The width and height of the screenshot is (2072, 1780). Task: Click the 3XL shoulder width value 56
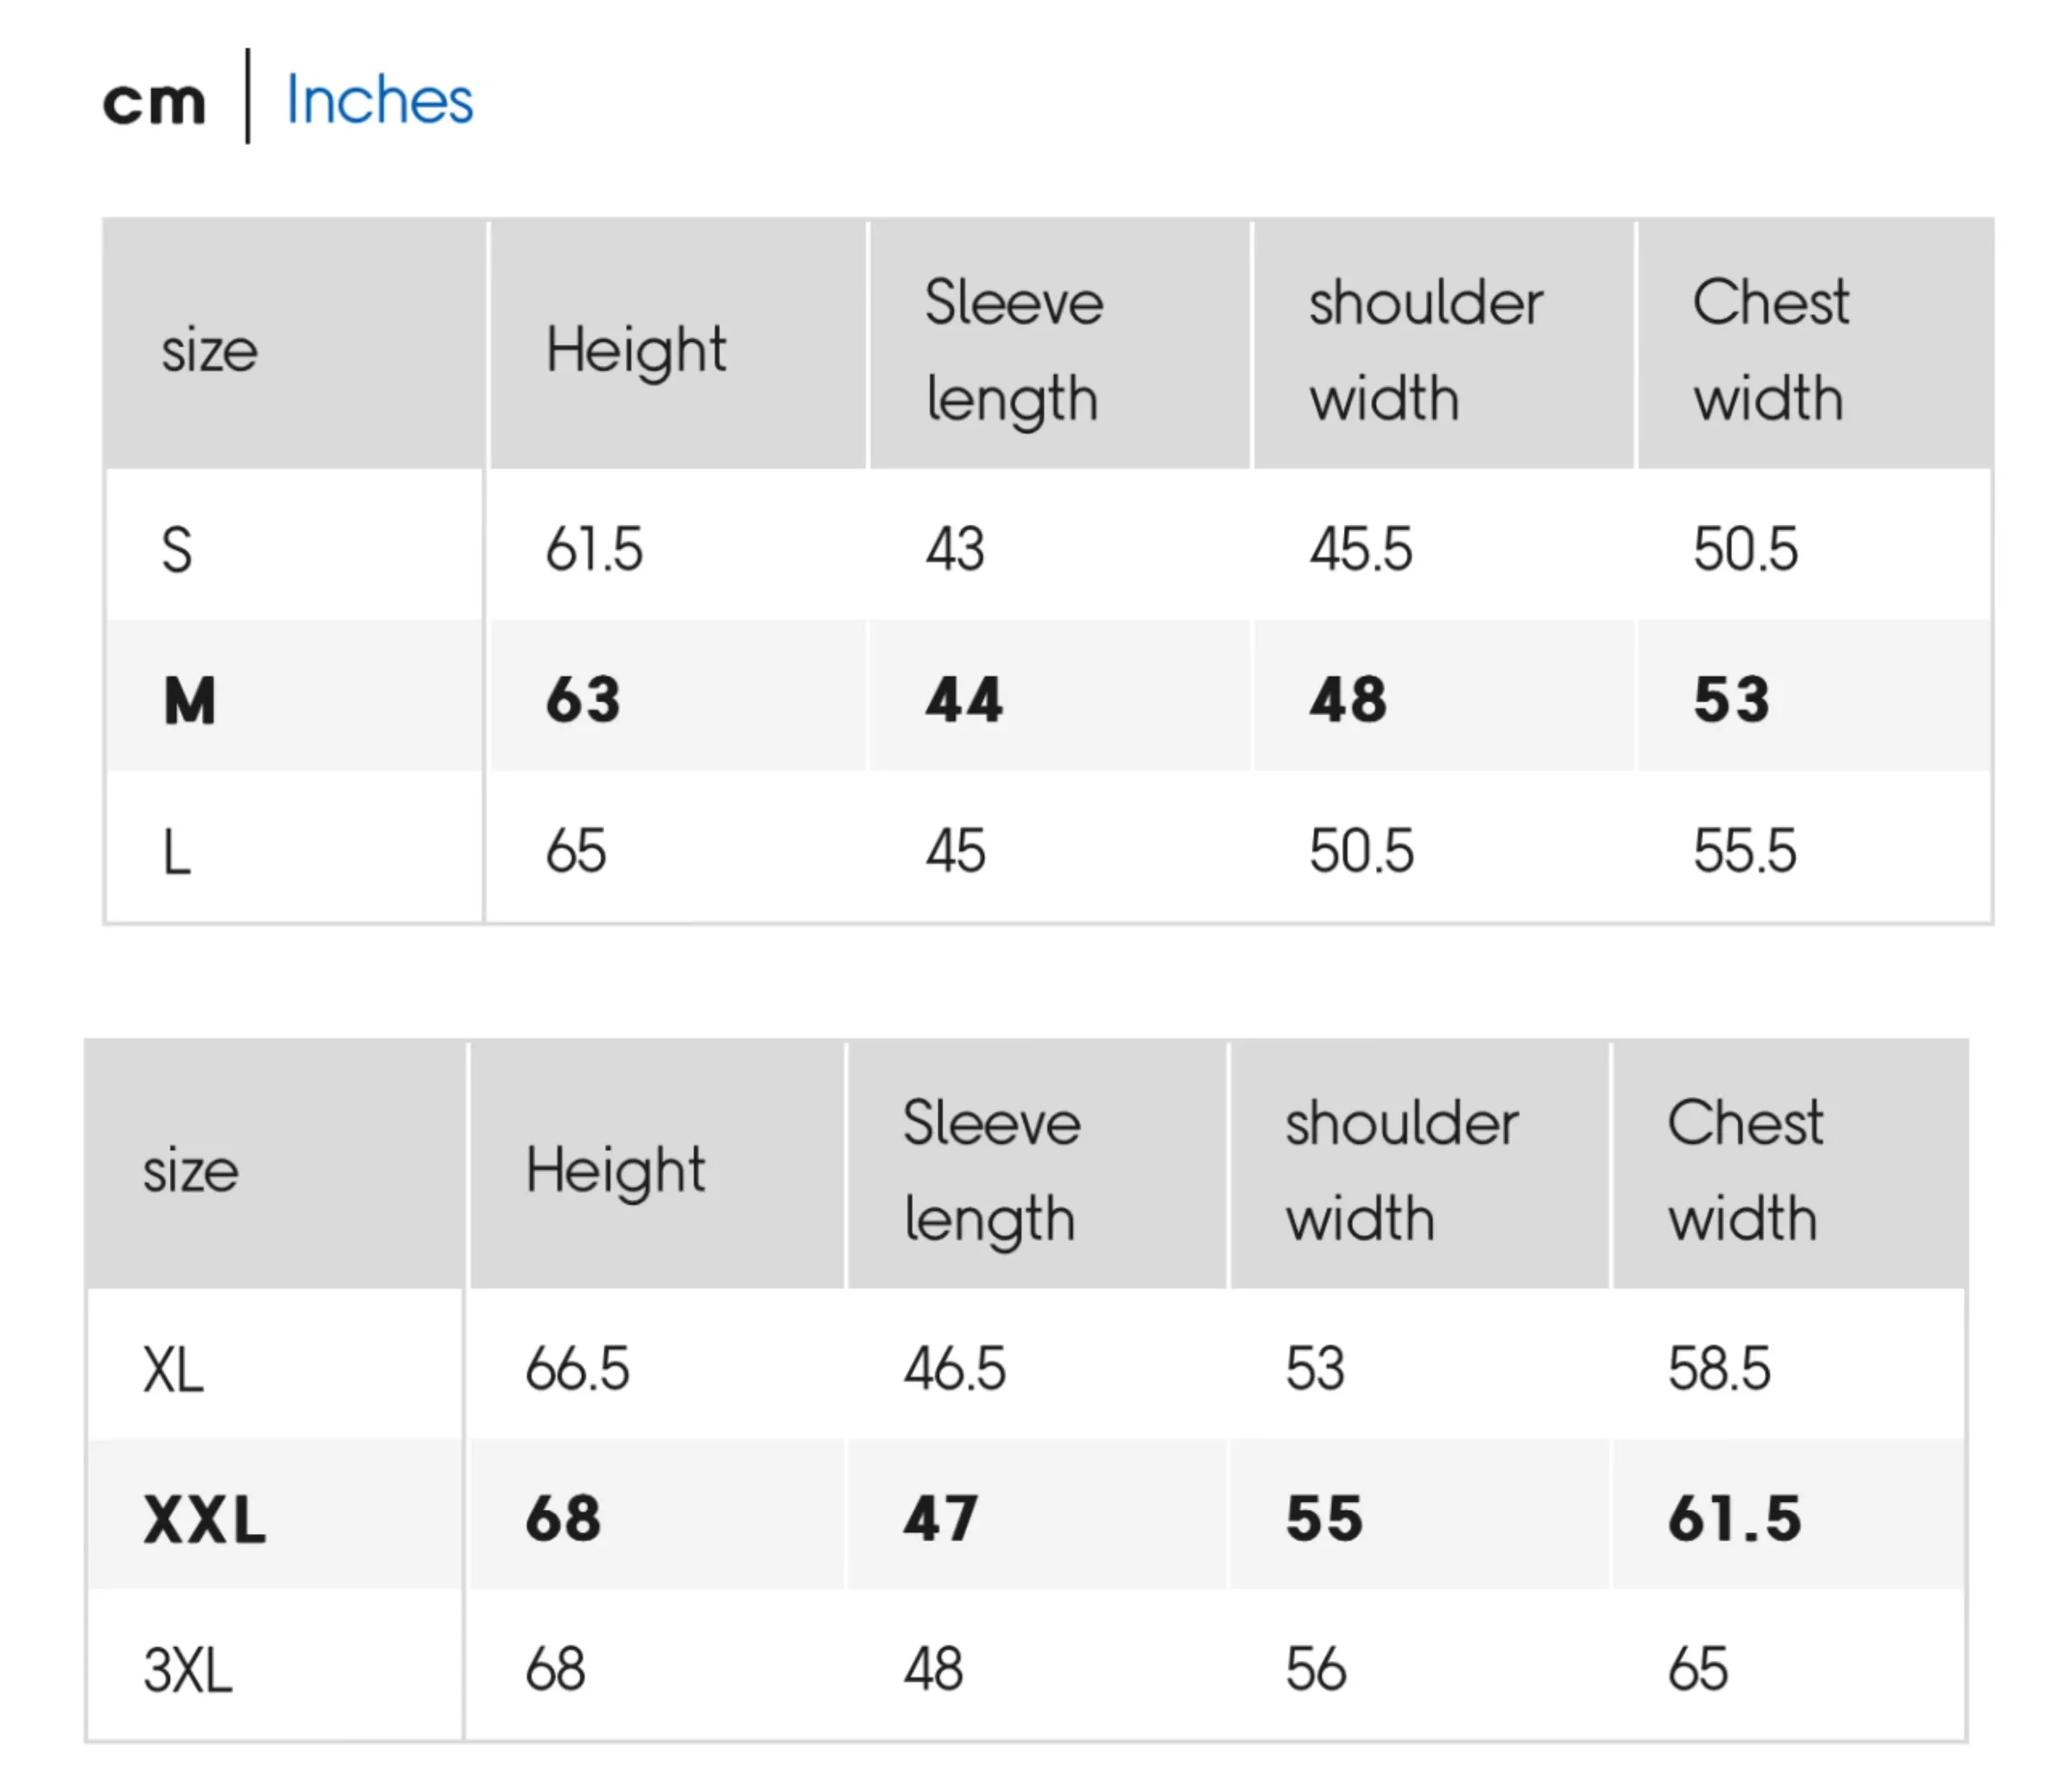1316,1670
